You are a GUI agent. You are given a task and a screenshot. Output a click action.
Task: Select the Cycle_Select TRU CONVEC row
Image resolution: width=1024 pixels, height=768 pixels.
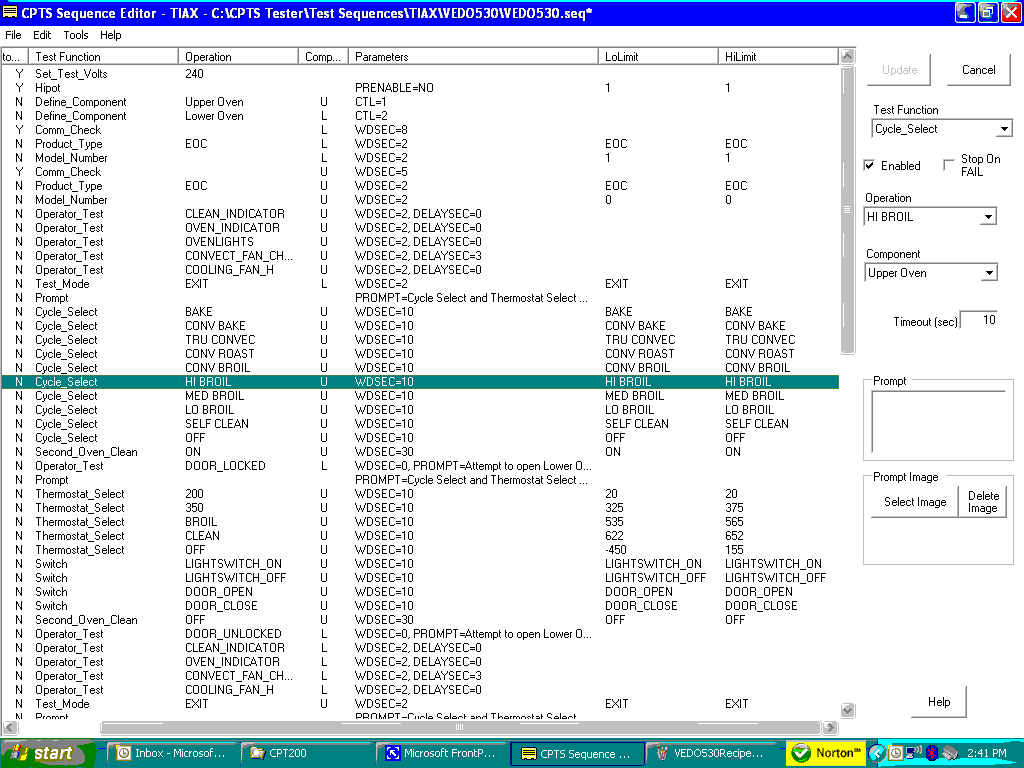click(x=420, y=340)
